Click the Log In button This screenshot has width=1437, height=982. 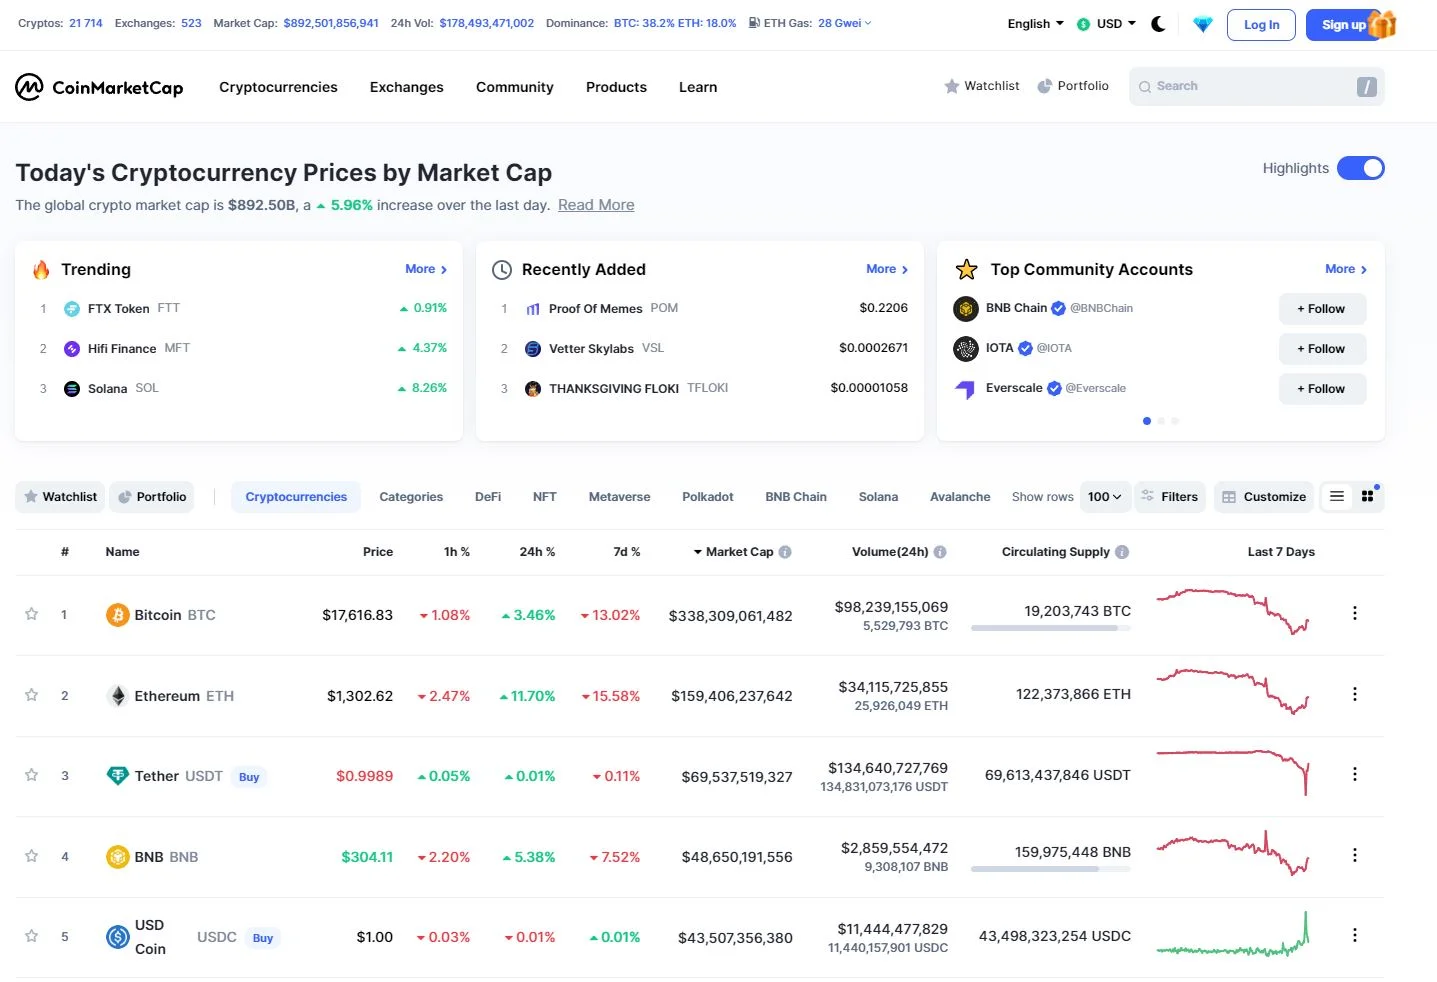tap(1261, 24)
